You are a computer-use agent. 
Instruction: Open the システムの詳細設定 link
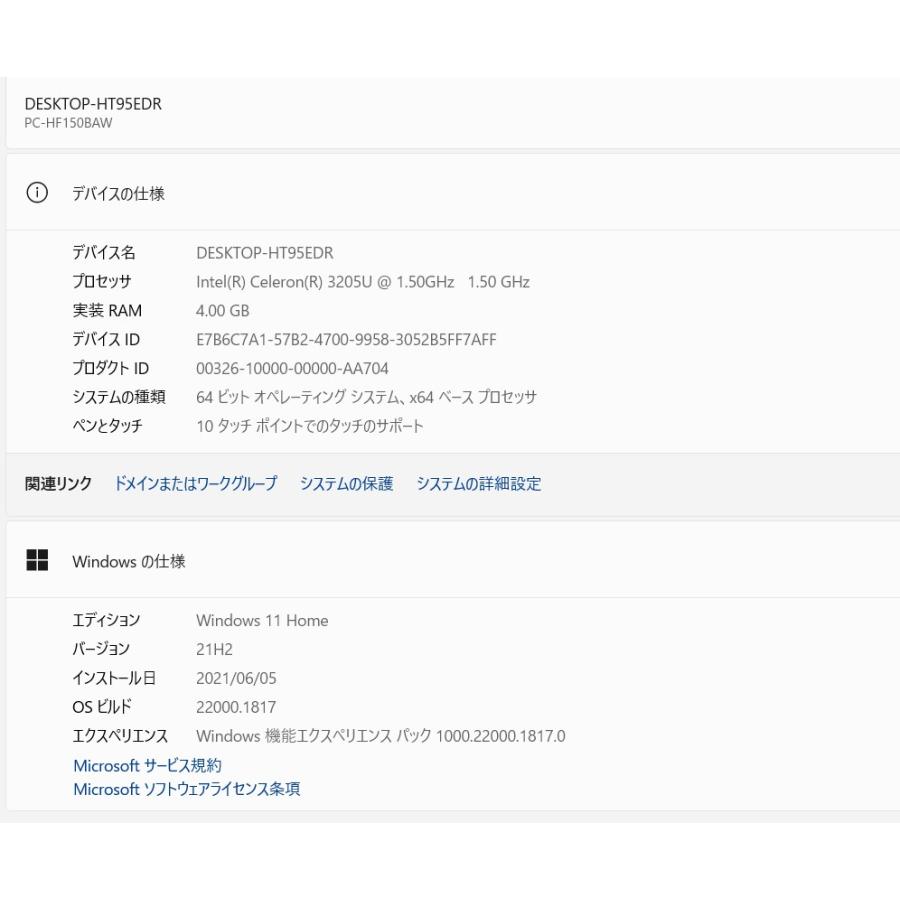pyautogui.click(x=478, y=484)
